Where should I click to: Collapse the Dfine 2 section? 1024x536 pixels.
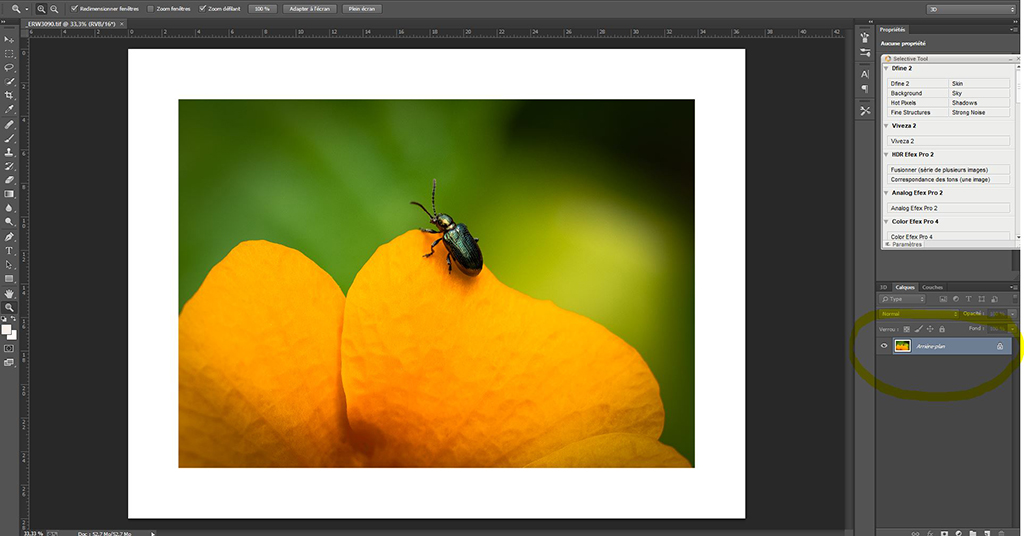[x=887, y=68]
